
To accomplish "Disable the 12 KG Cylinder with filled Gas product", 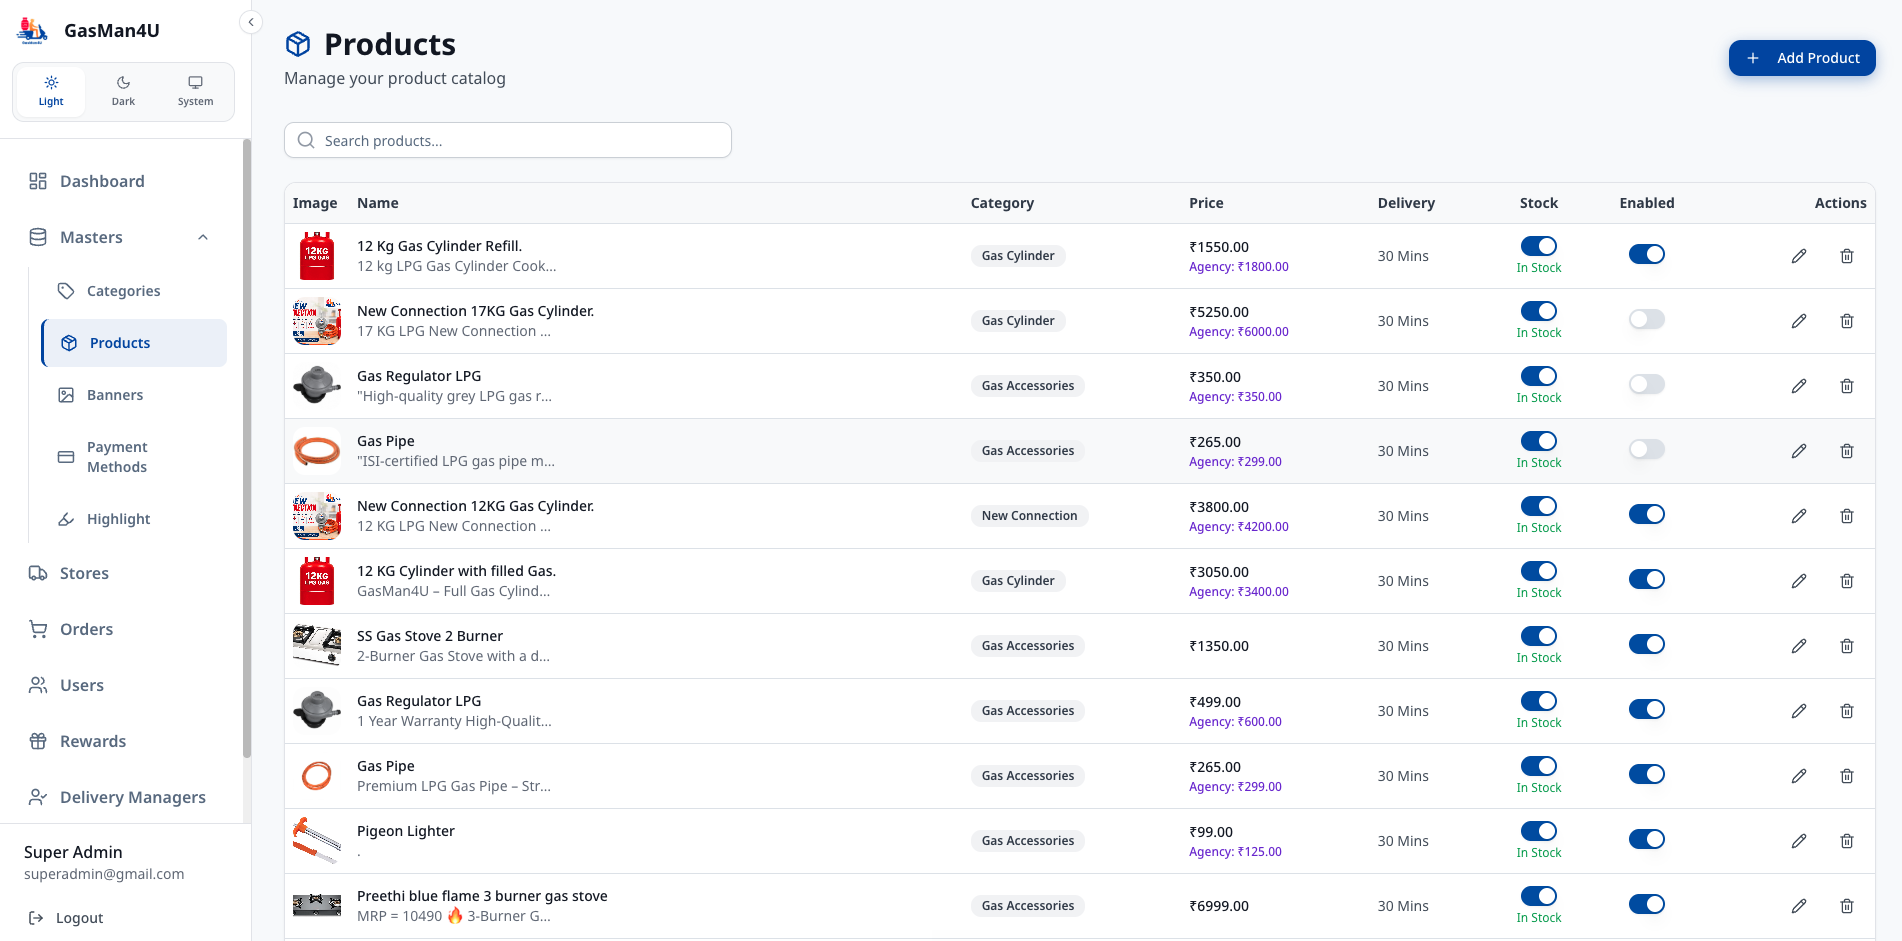I will coord(1646,579).
